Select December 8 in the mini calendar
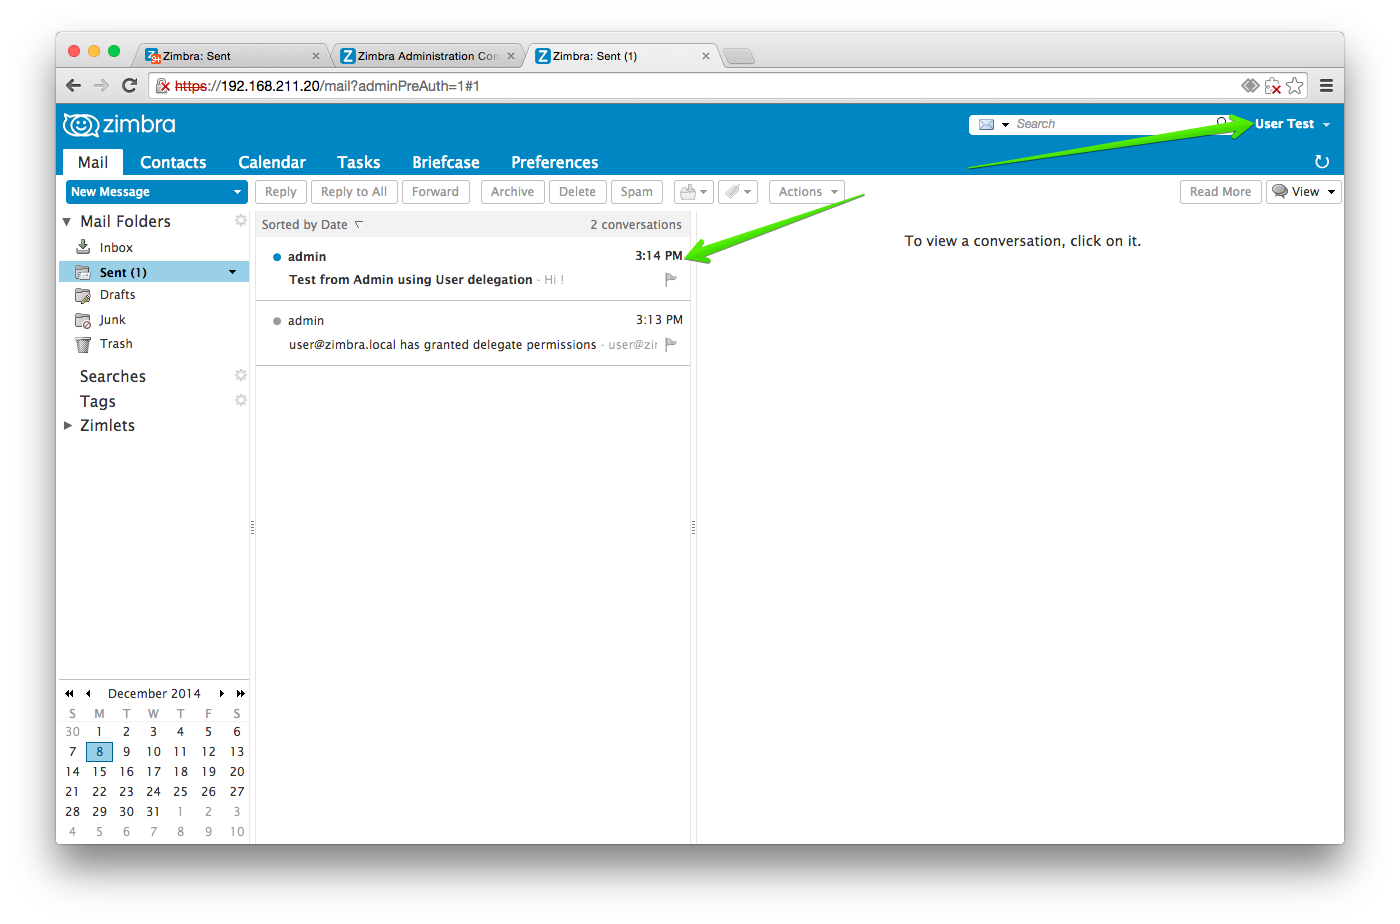Viewport: 1400px width, 924px height. (x=99, y=752)
